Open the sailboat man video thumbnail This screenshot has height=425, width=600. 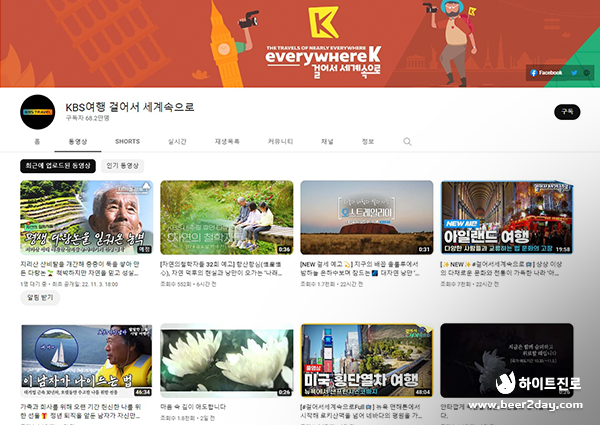coord(86,361)
